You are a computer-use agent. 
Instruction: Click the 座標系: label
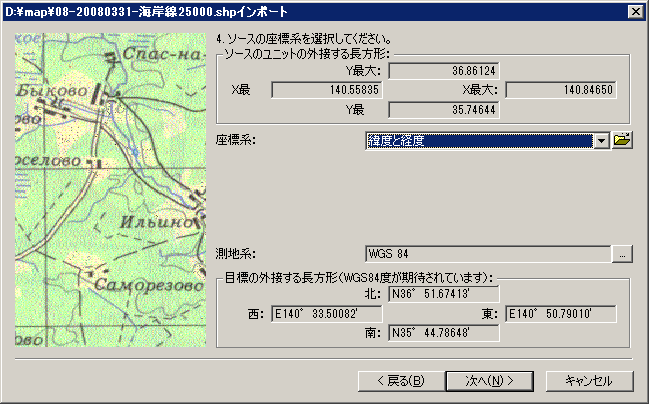pyautogui.click(x=236, y=140)
